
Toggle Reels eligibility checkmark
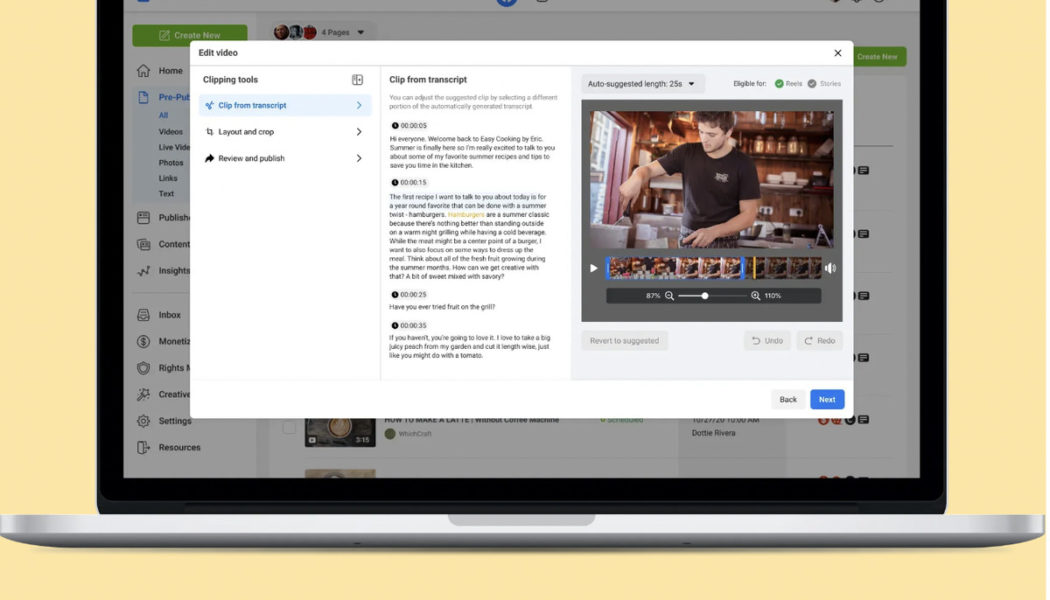[779, 84]
